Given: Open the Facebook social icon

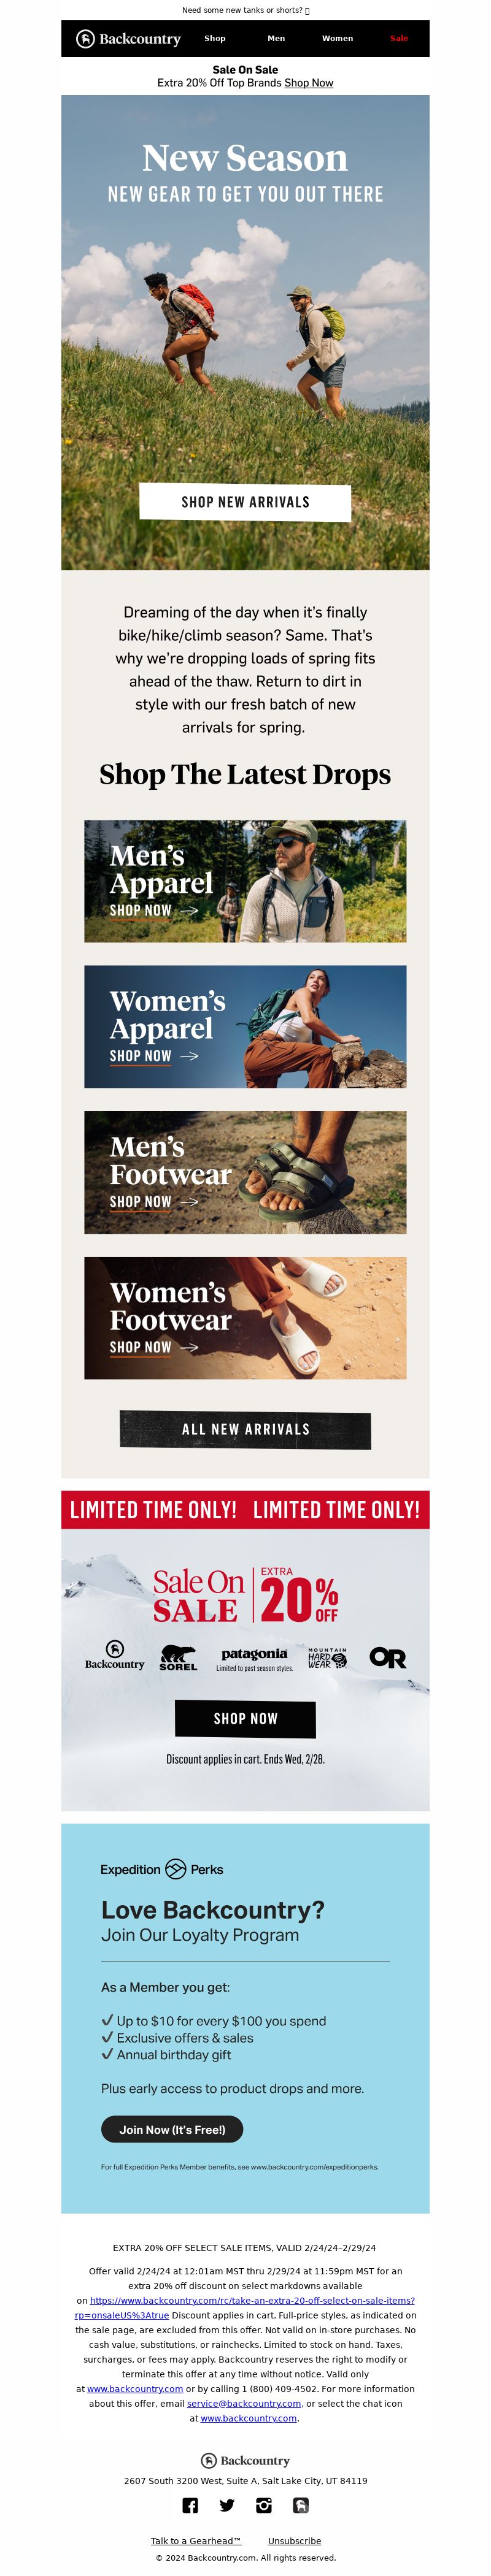Looking at the screenshot, I should click(190, 2505).
